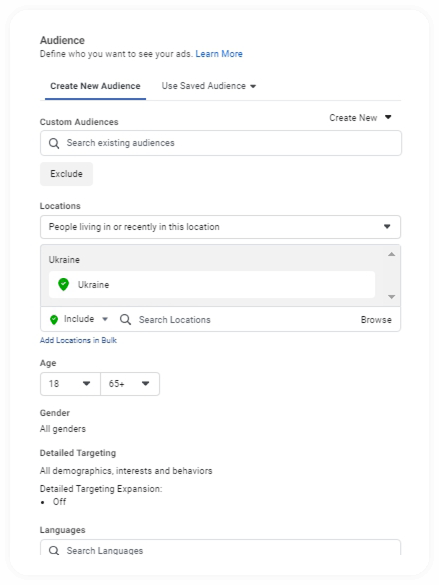This screenshot has width=439, height=585.
Task: Change maximum age 65+ dropdown
Action: [130, 384]
